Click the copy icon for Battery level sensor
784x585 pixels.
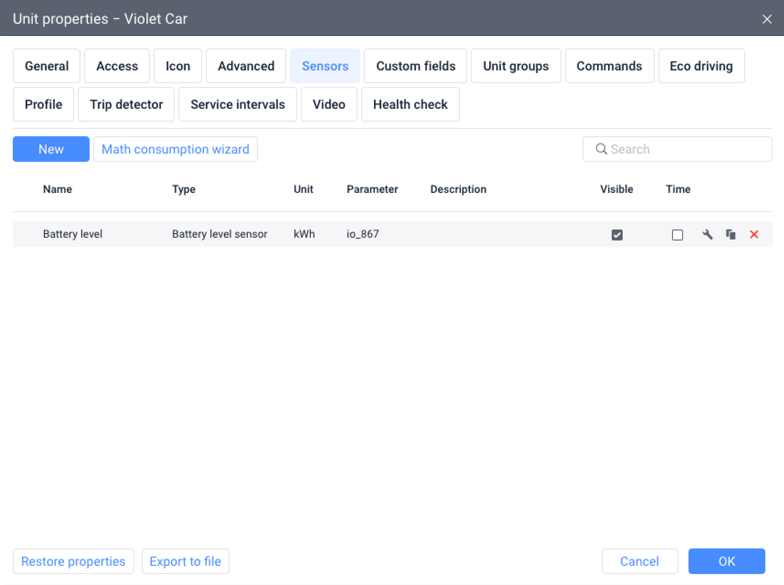731,235
